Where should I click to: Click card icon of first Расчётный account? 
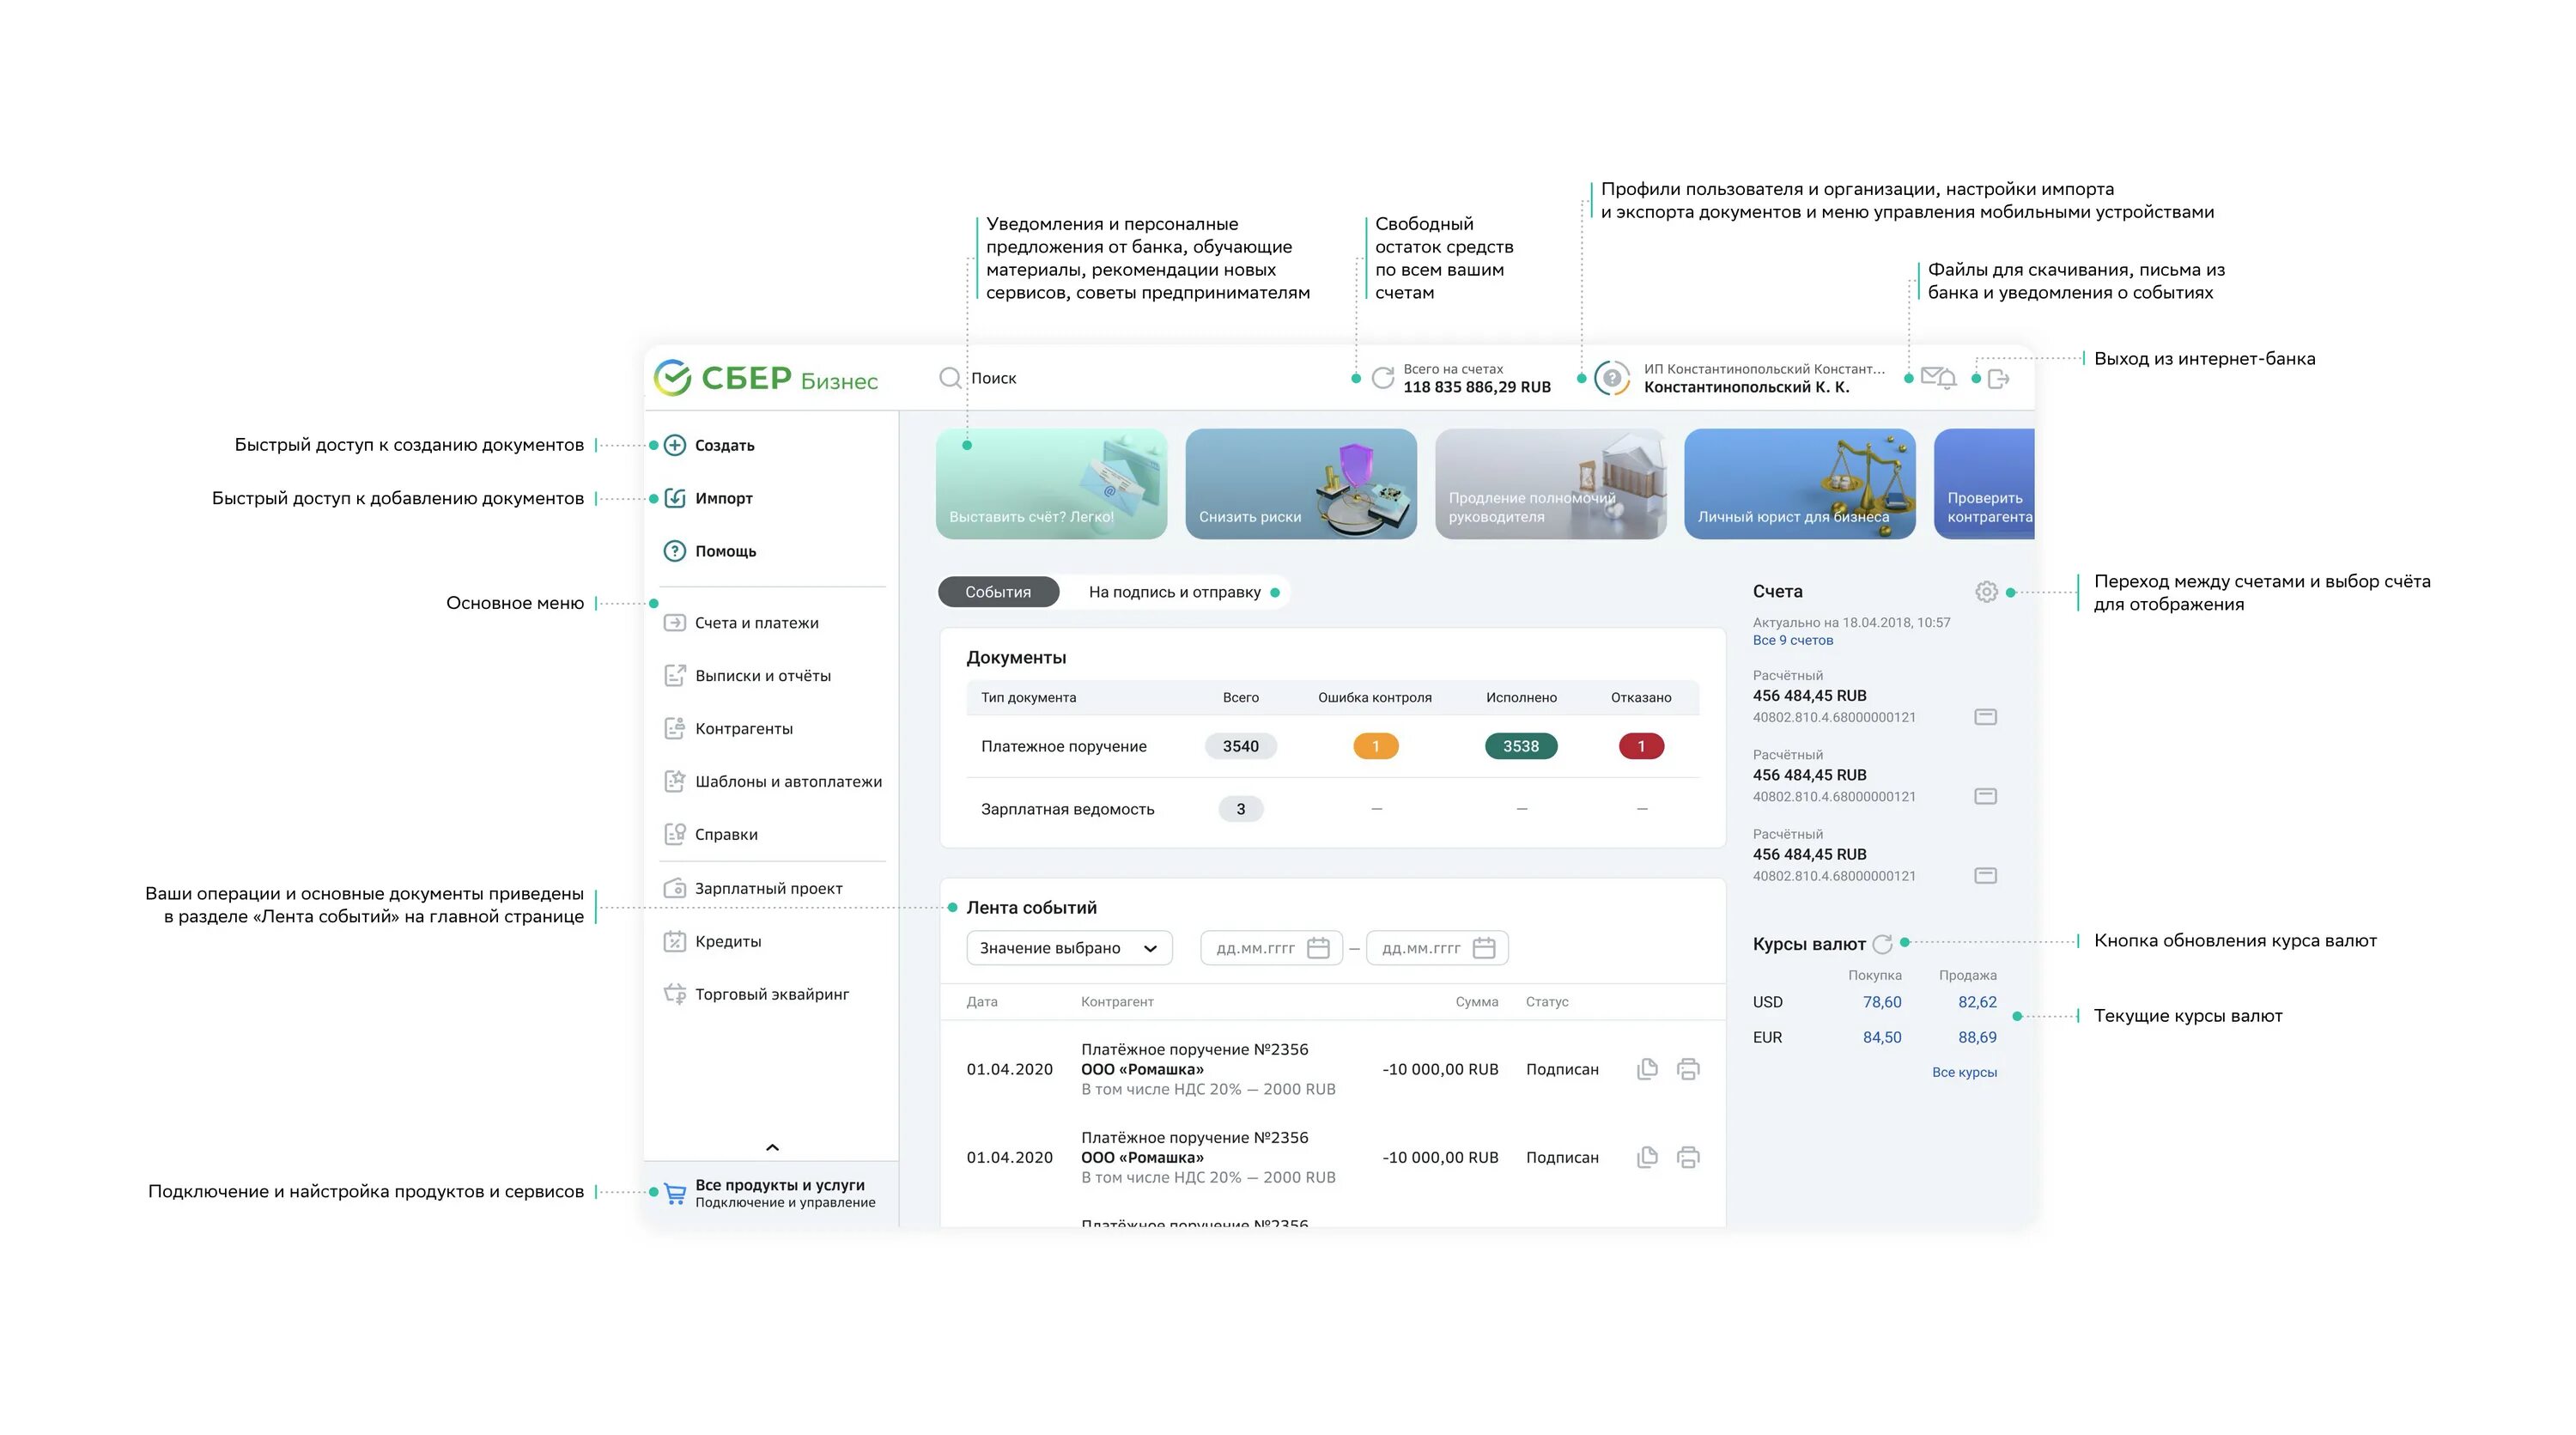pyautogui.click(x=1986, y=717)
